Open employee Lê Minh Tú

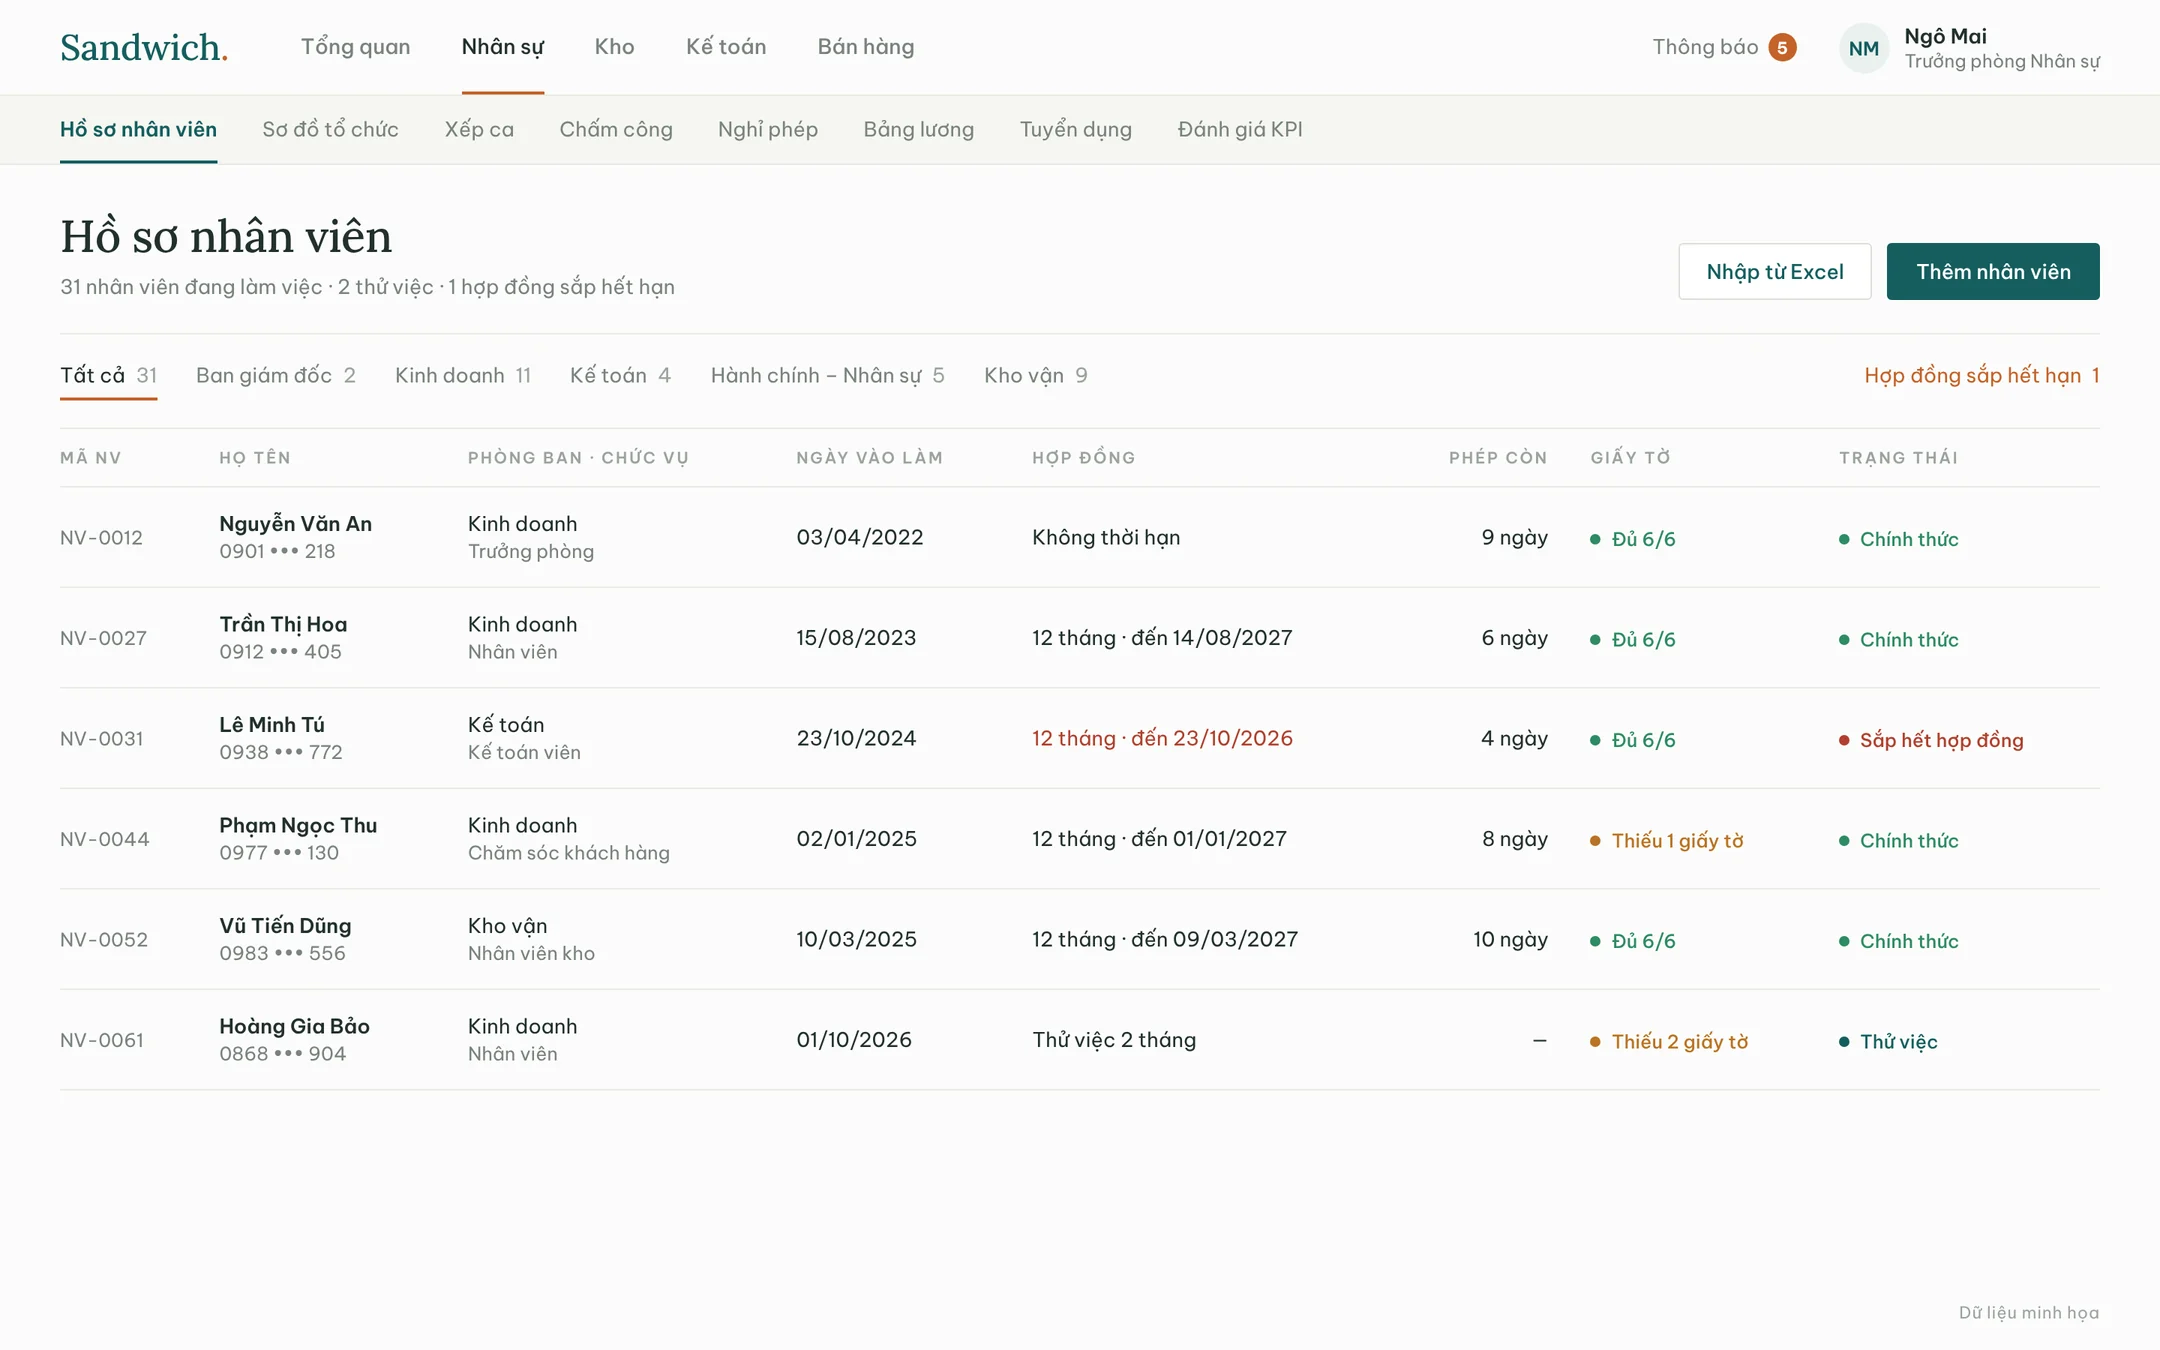pyautogui.click(x=272, y=724)
